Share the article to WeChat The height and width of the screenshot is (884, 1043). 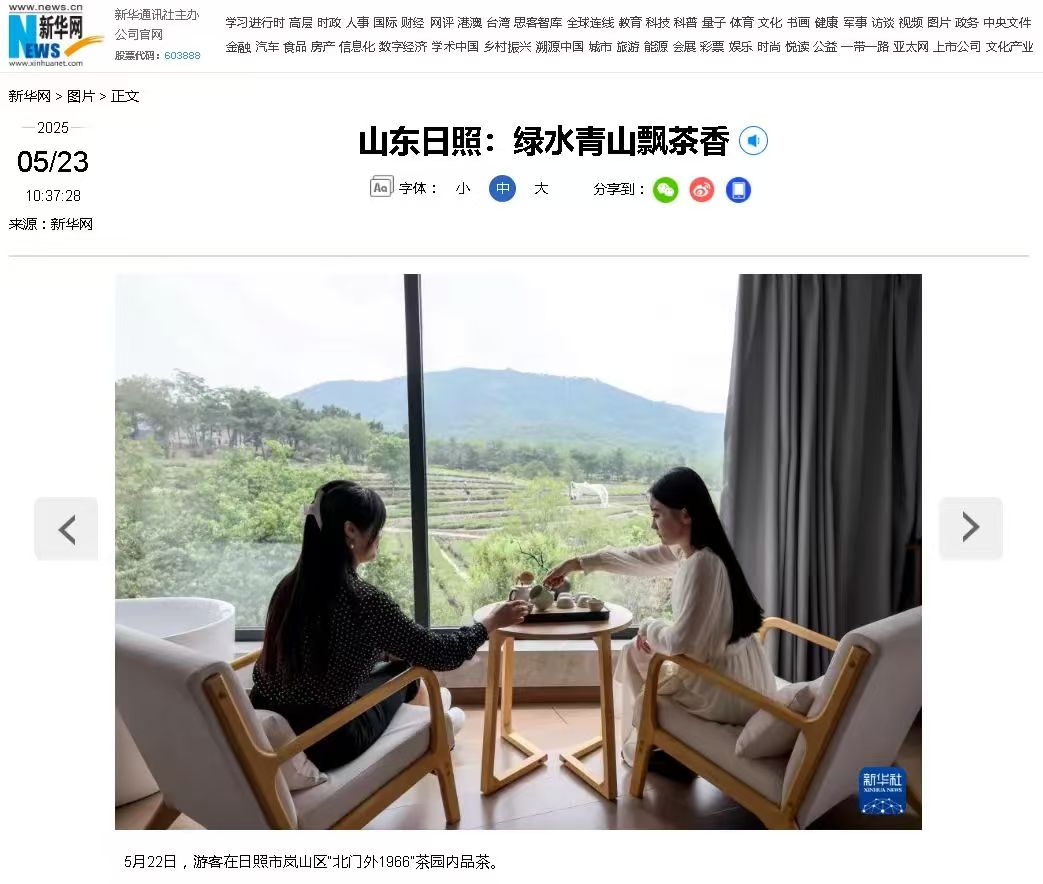(665, 190)
